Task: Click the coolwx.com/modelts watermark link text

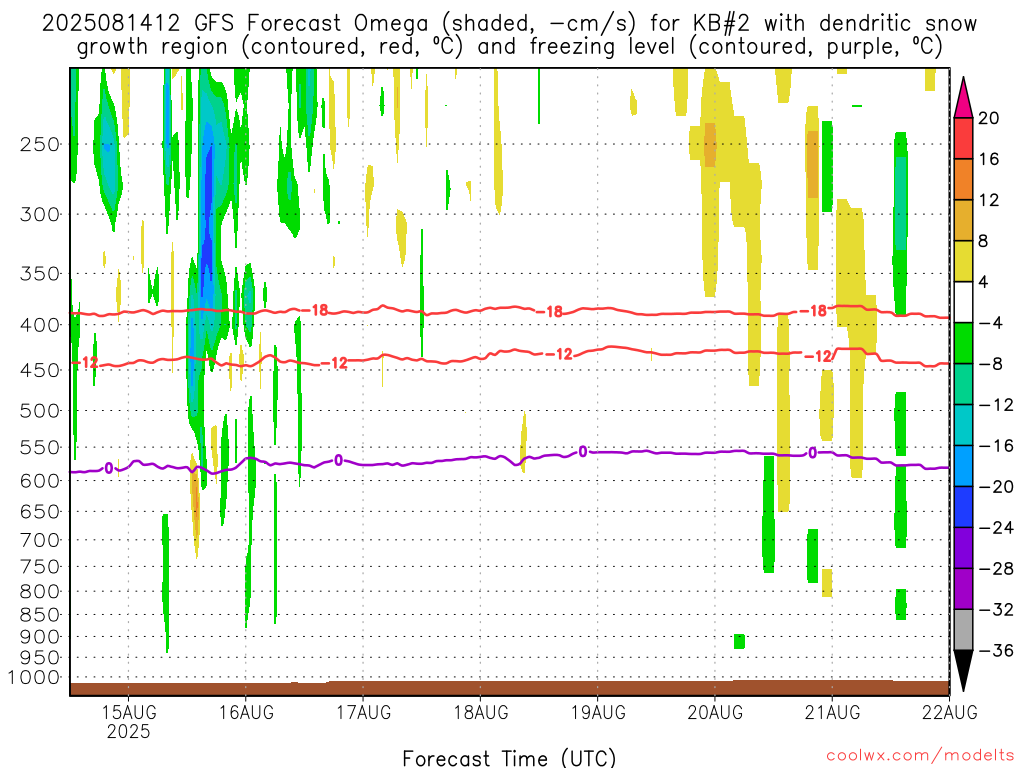Action: tap(920, 756)
